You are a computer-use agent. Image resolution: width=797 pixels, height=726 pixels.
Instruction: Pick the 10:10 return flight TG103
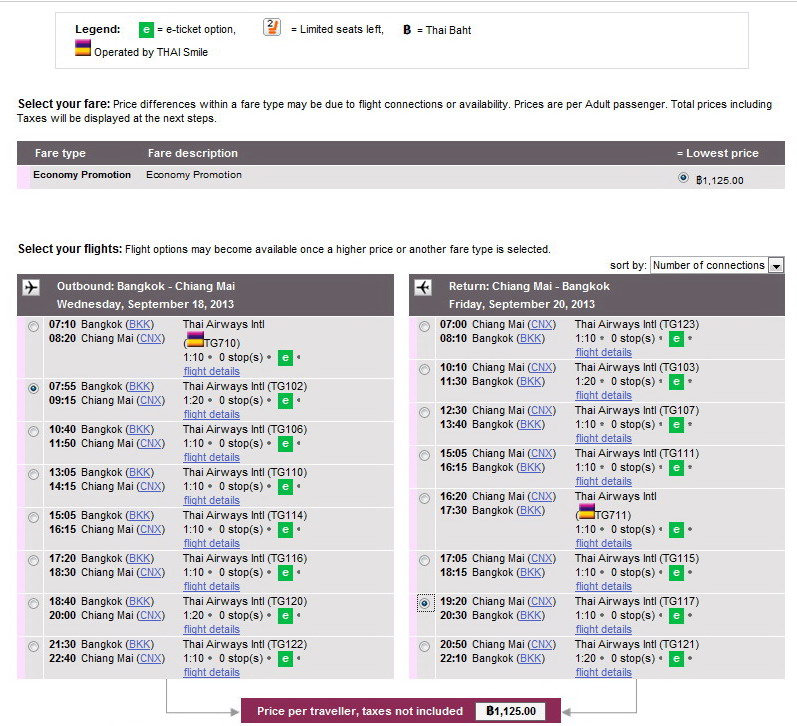click(x=424, y=370)
